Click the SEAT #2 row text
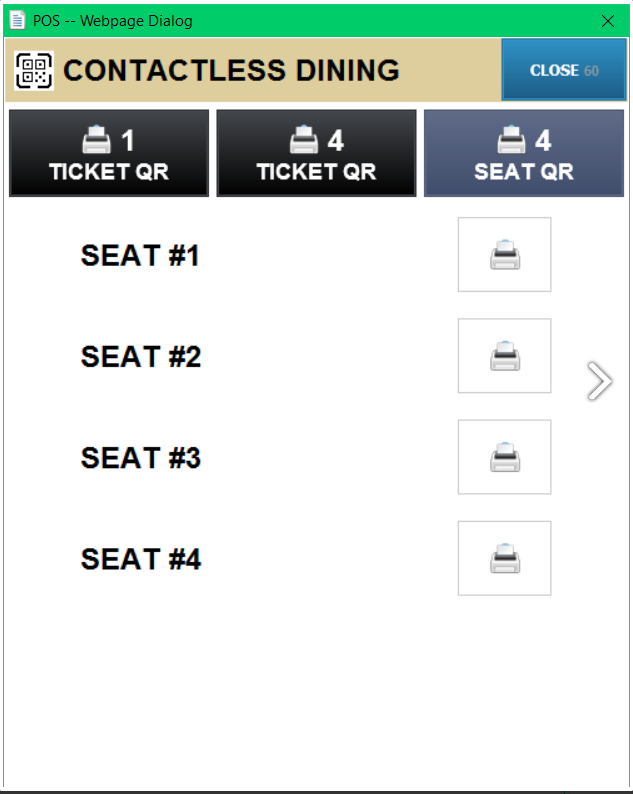 tap(140, 357)
